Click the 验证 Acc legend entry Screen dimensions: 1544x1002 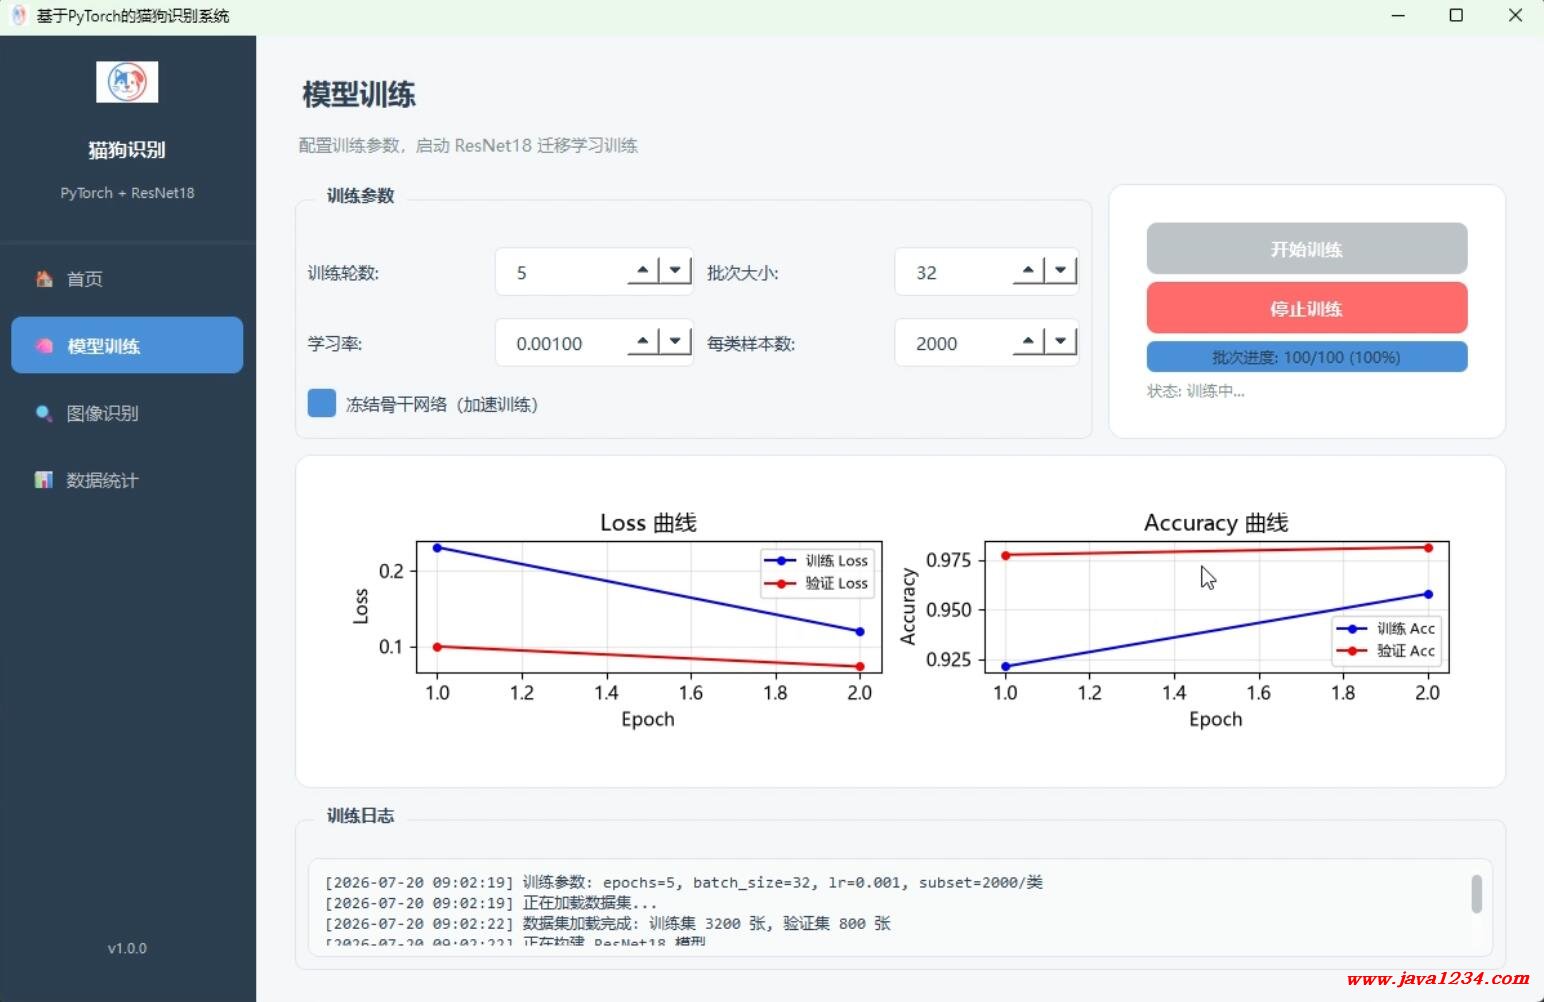point(1387,651)
